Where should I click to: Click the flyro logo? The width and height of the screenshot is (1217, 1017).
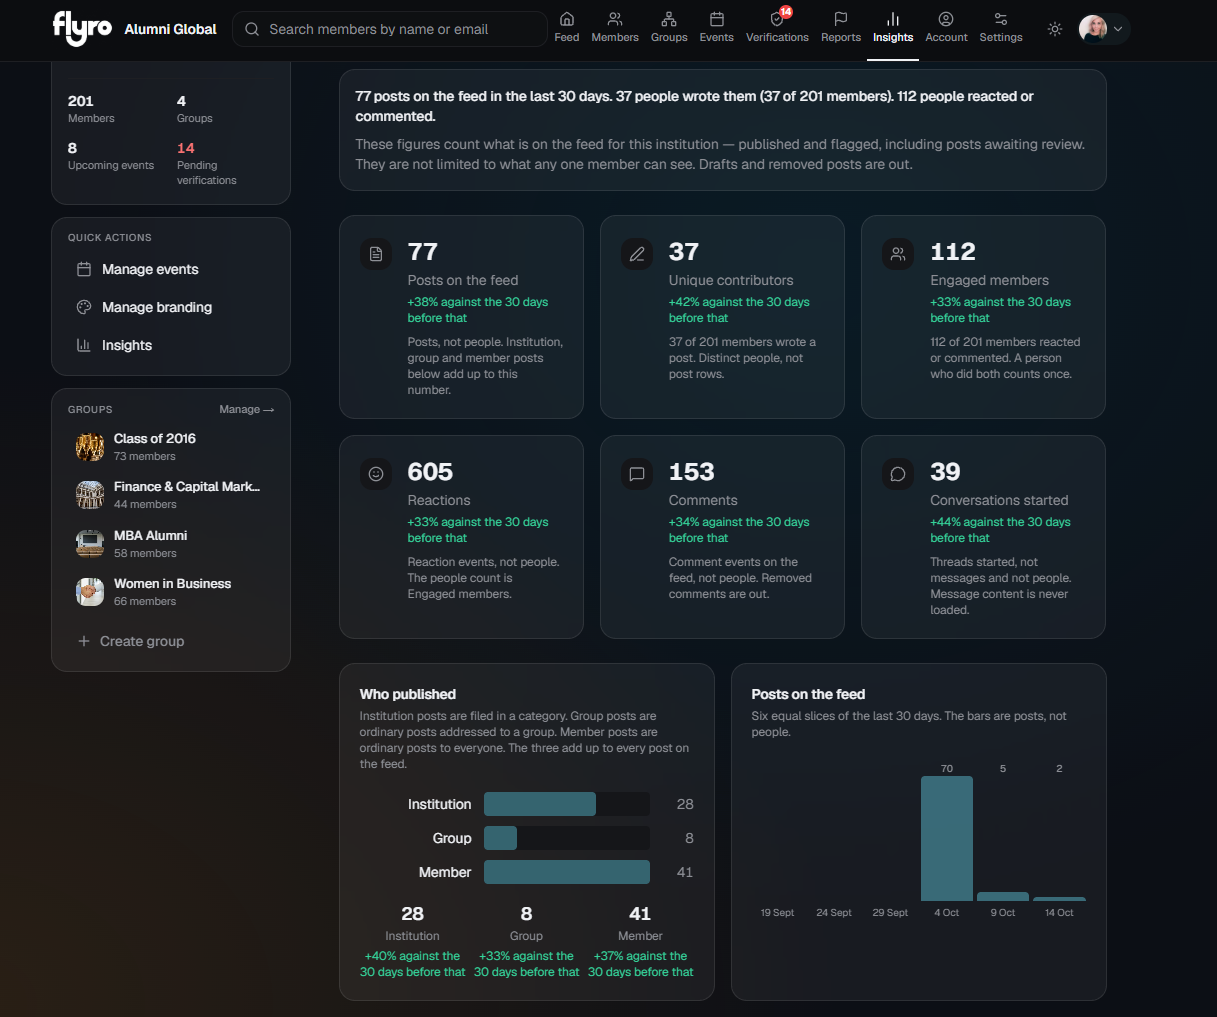(x=82, y=28)
